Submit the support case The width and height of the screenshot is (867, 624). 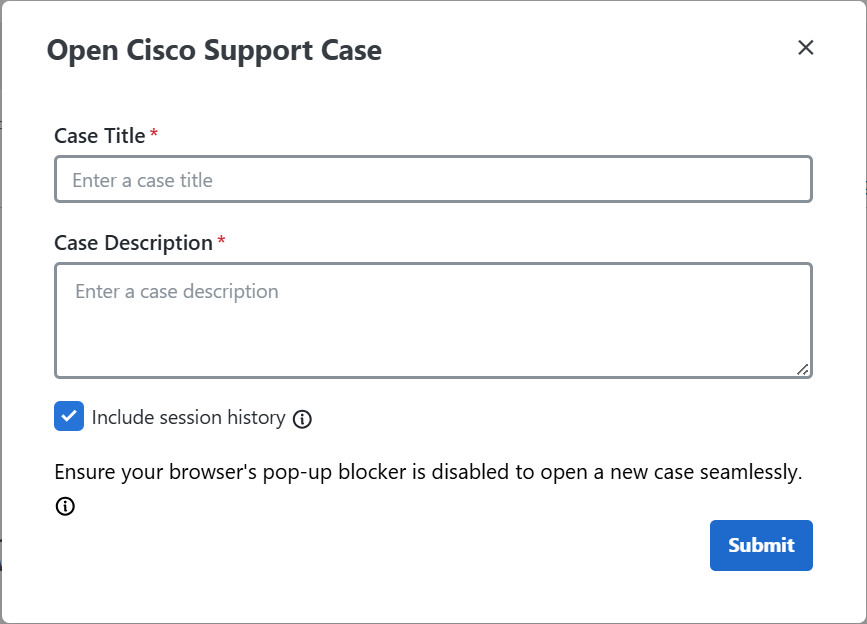(761, 545)
